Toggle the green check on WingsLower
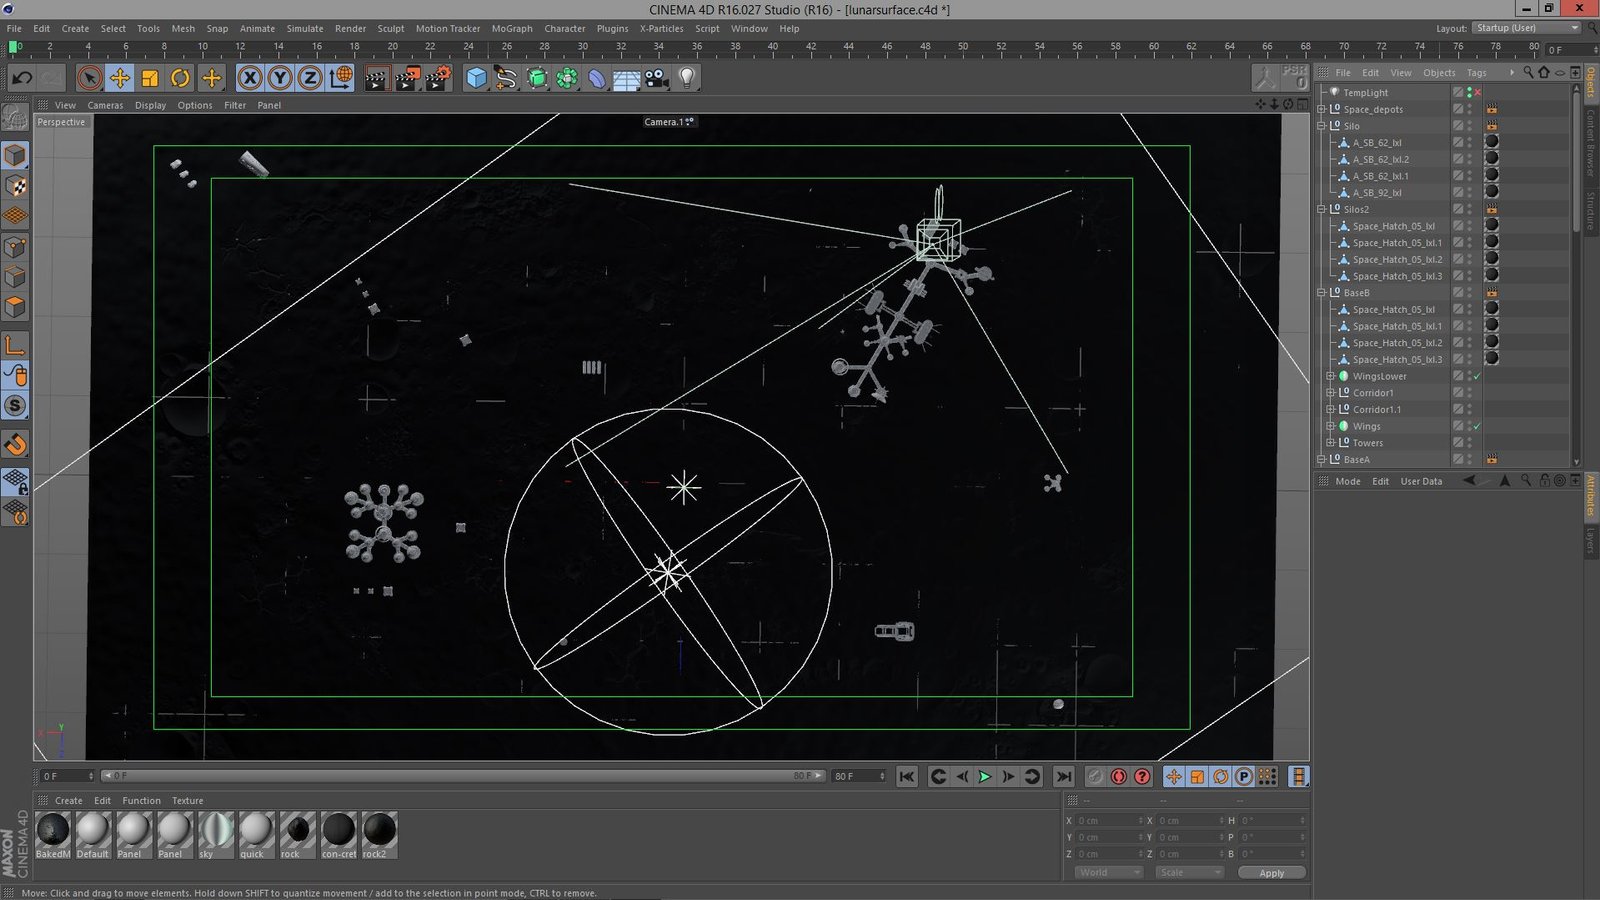1600x900 pixels. [x=1477, y=377]
